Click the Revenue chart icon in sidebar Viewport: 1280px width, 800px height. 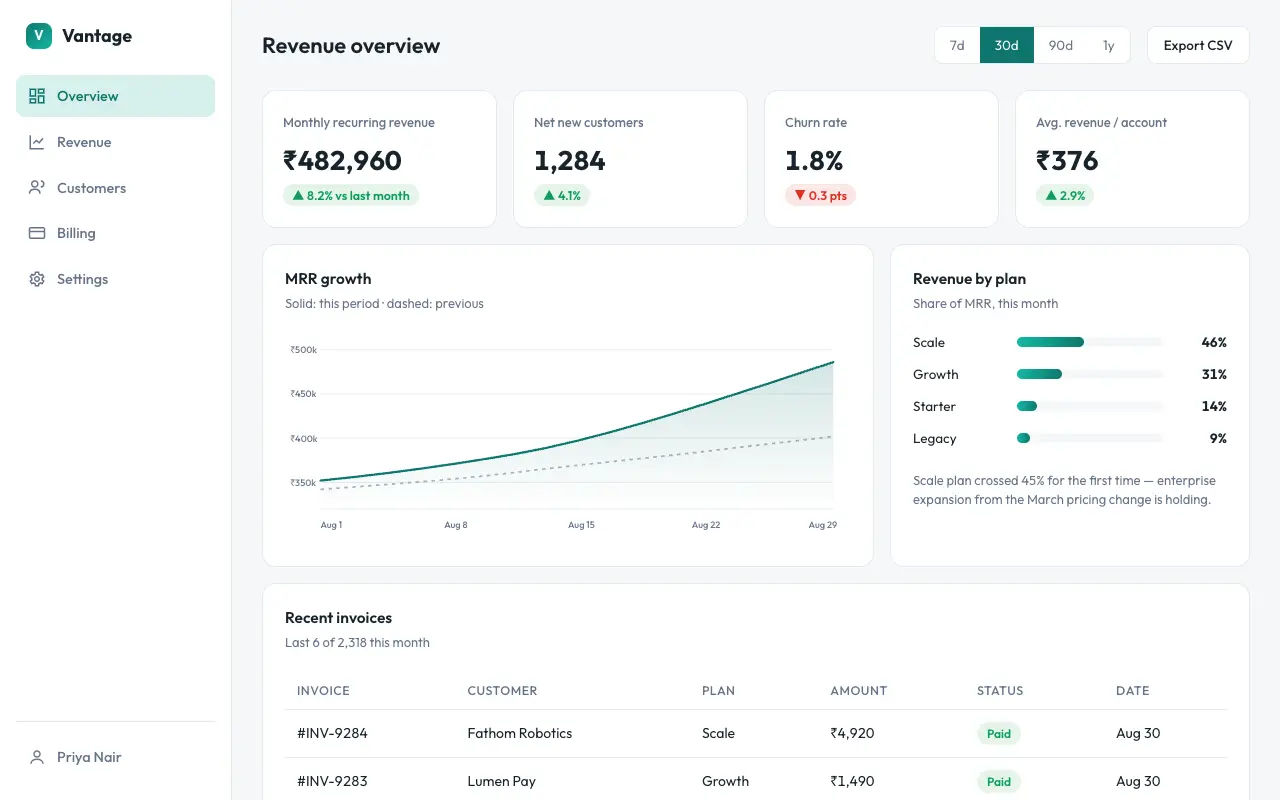[x=37, y=142]
